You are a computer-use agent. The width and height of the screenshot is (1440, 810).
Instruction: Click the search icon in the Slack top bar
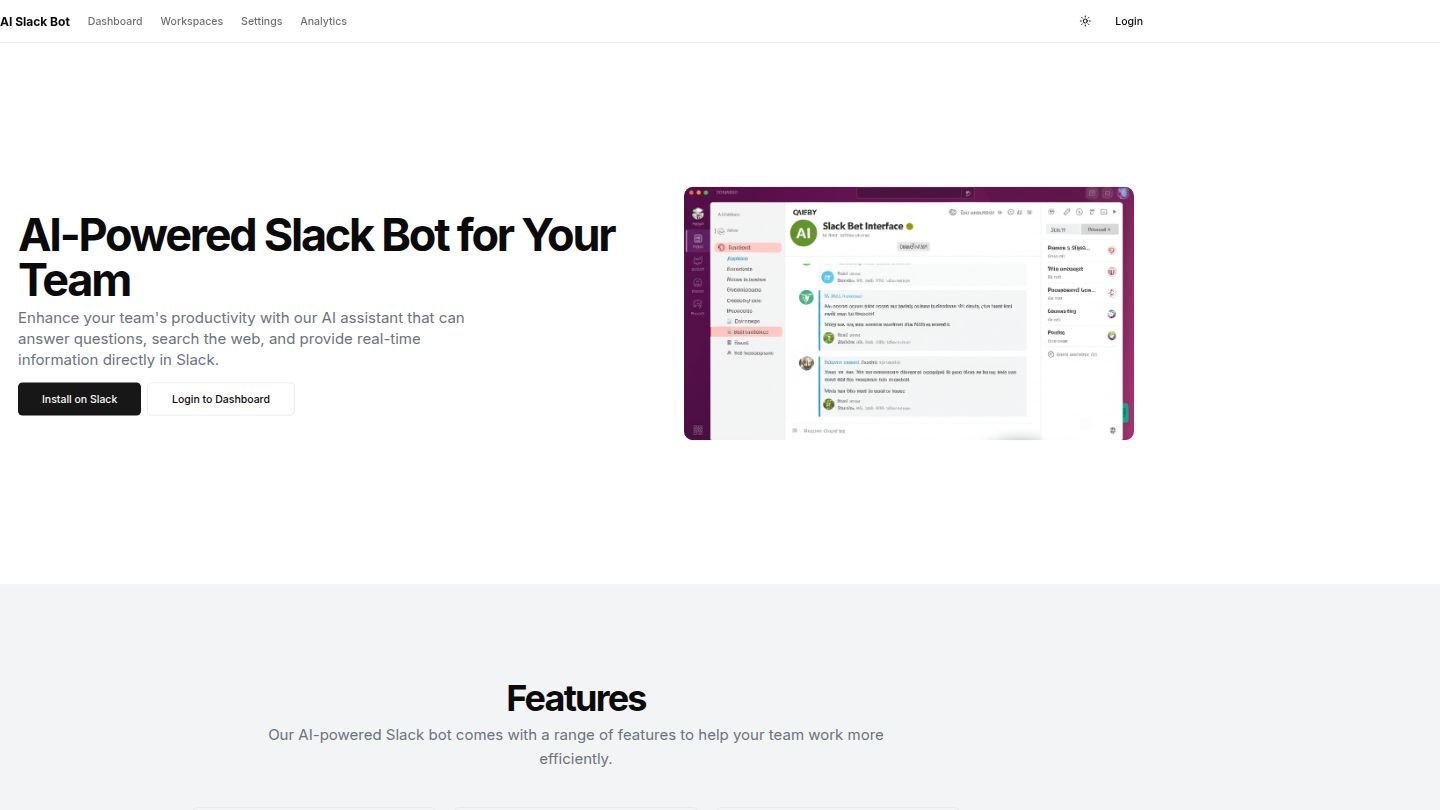(x=966, y=193)
